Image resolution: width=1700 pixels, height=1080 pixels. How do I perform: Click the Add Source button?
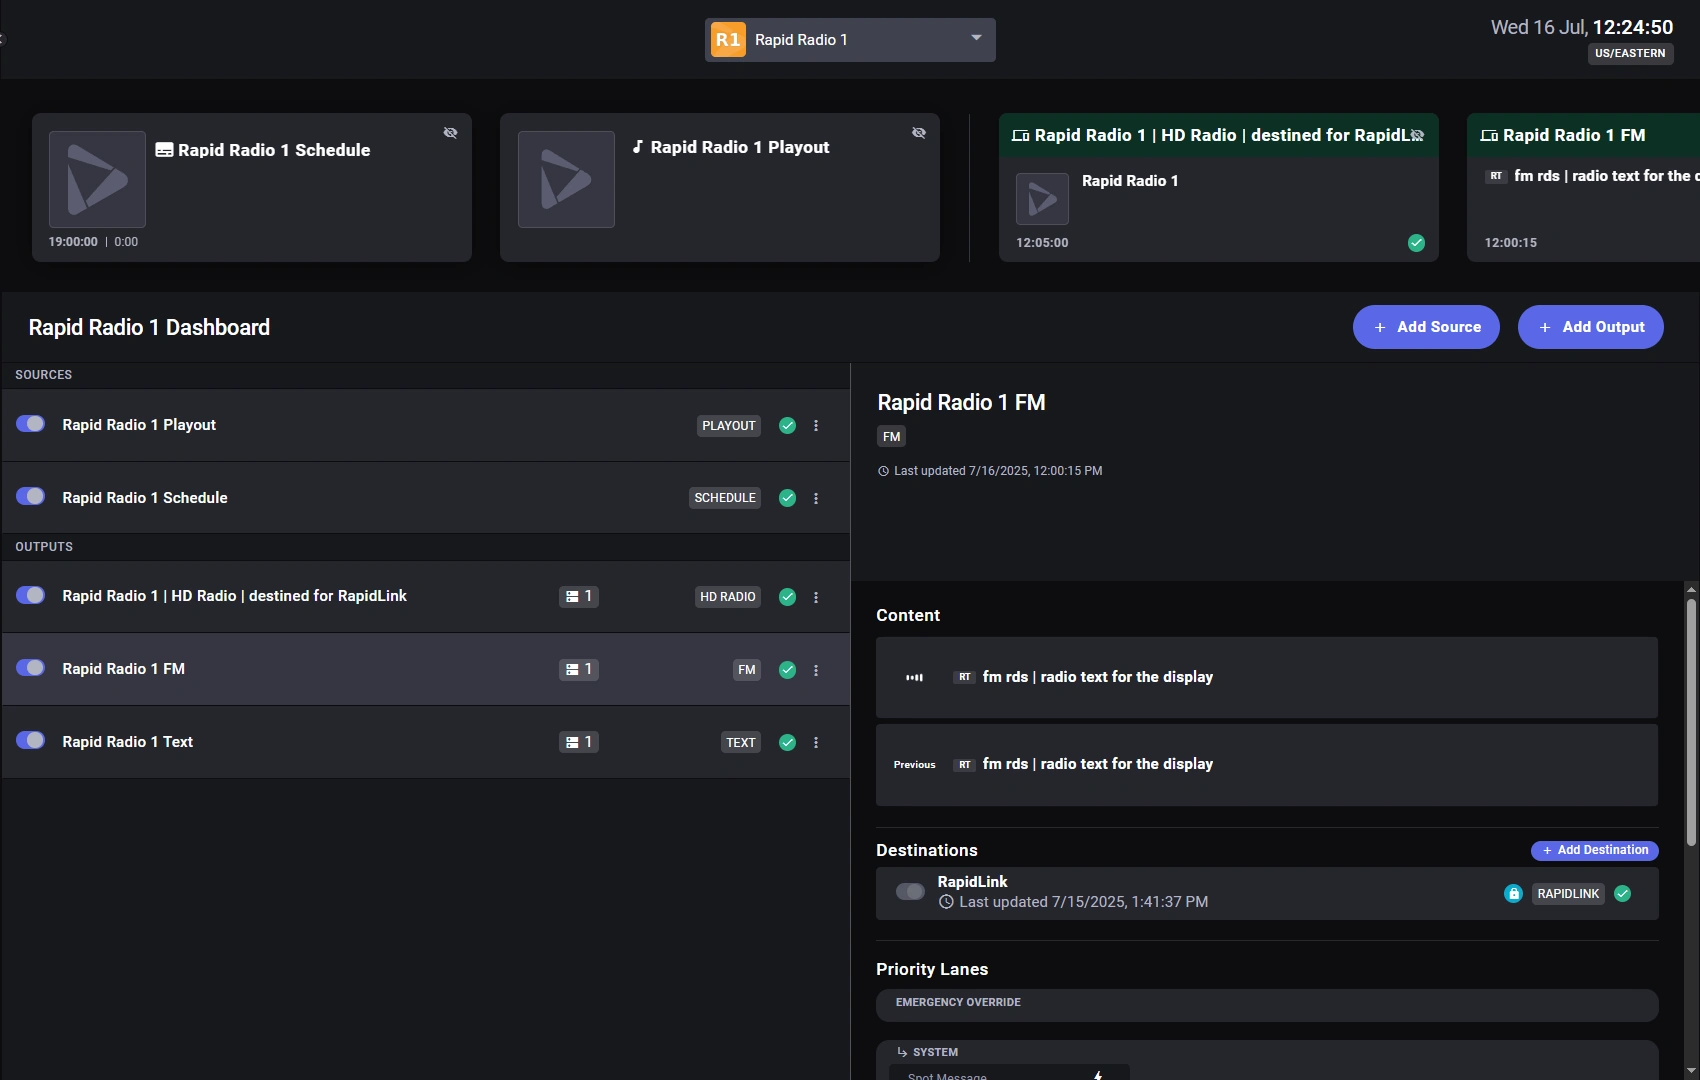click(x=1426, y=327)
